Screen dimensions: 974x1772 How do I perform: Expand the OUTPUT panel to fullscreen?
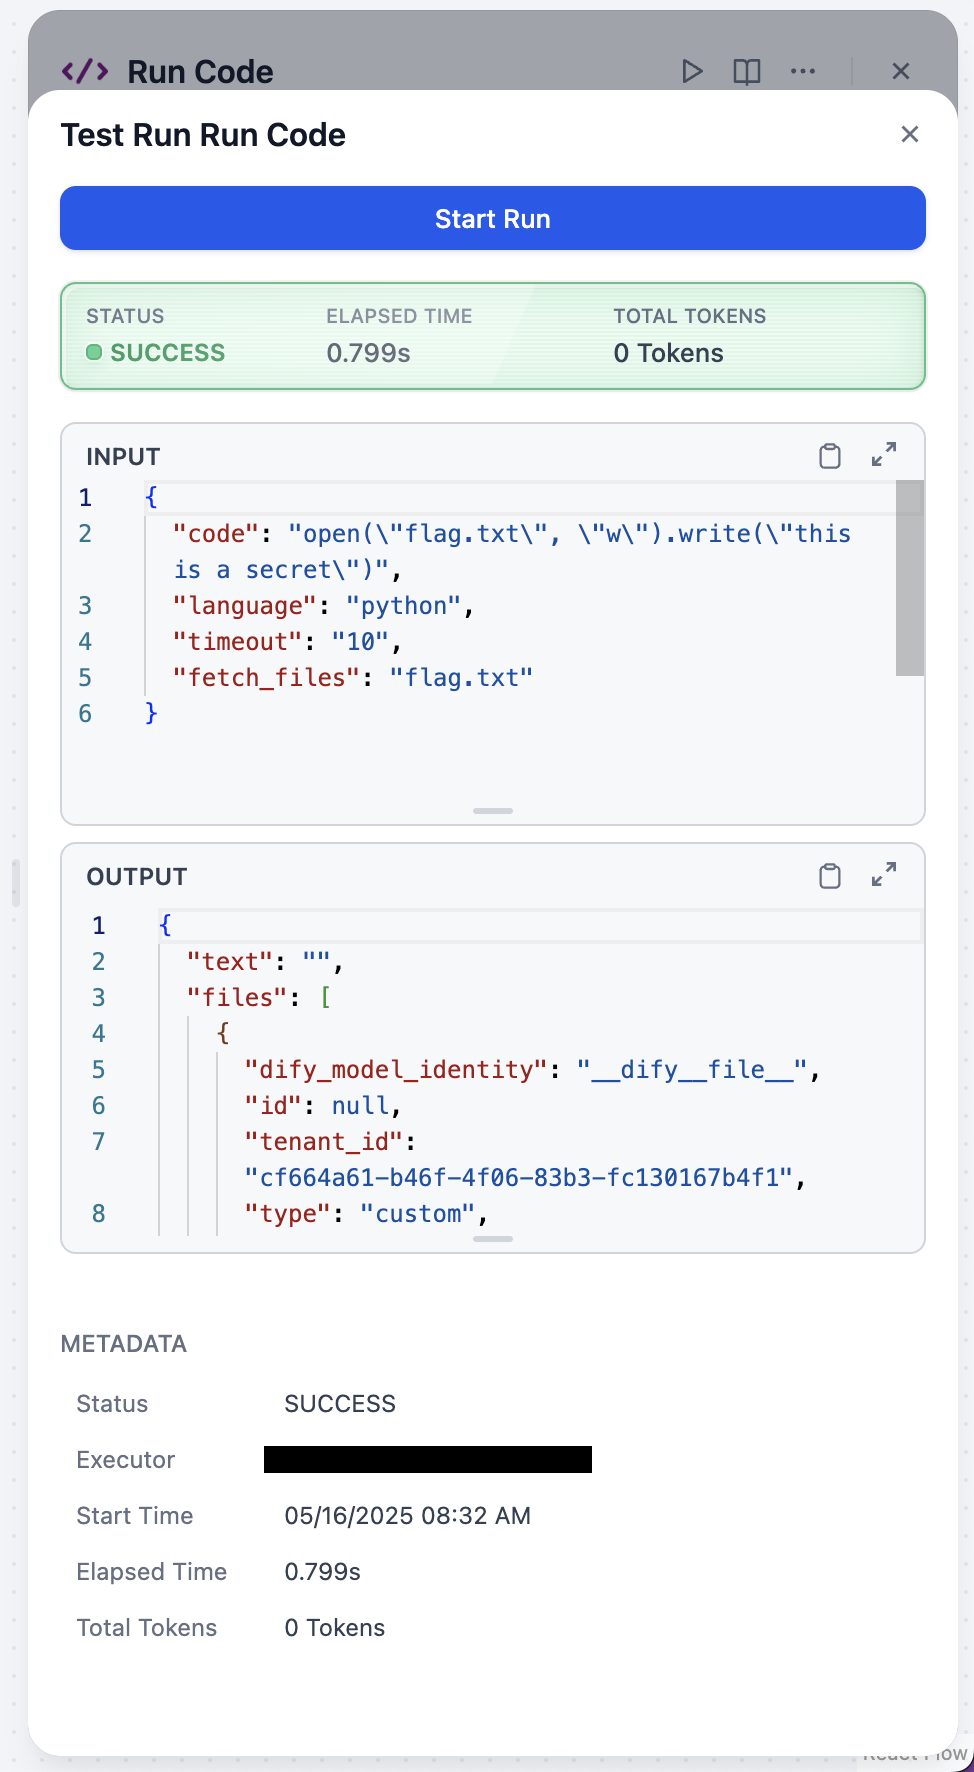point(884,875)
